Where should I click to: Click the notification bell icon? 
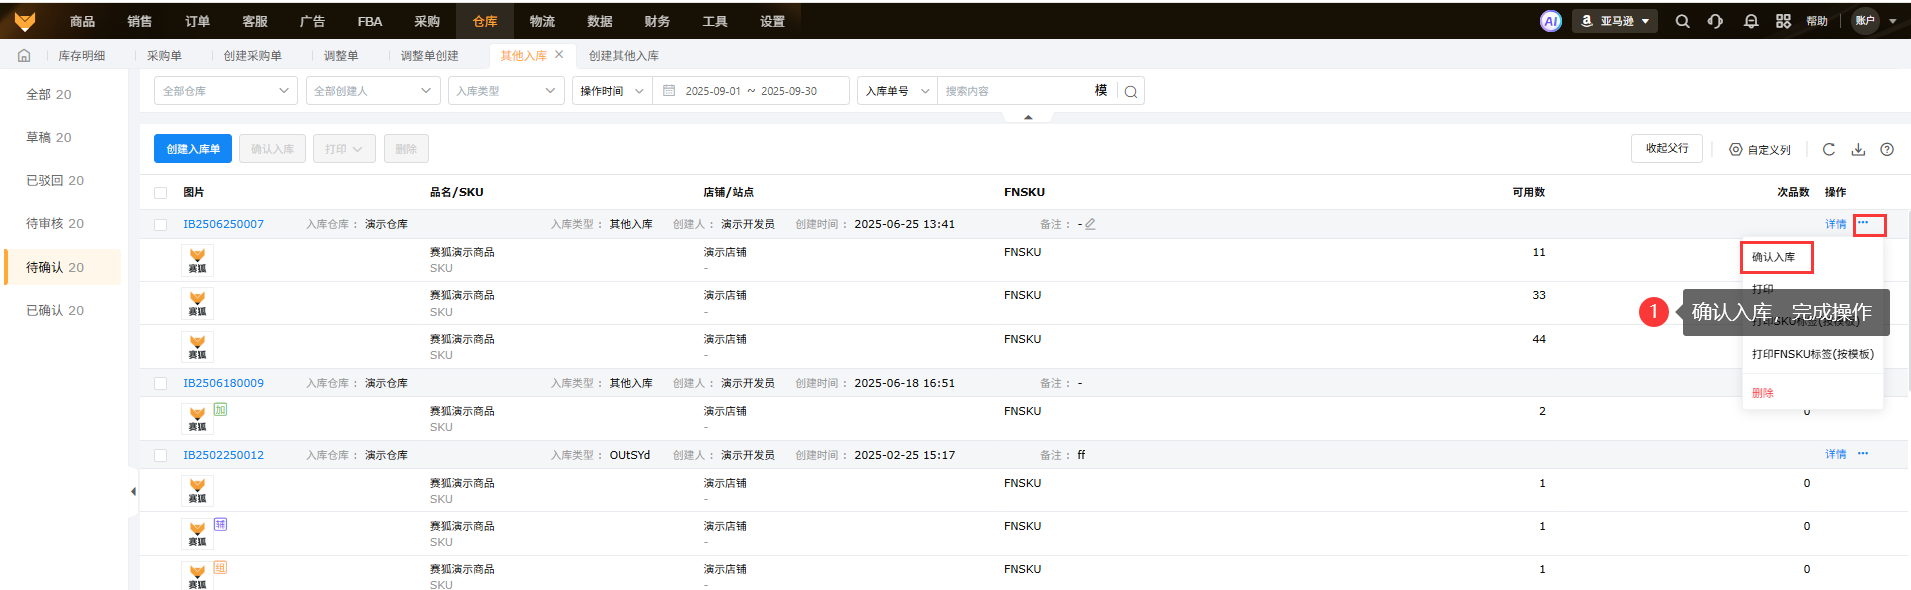(1750, 21)
